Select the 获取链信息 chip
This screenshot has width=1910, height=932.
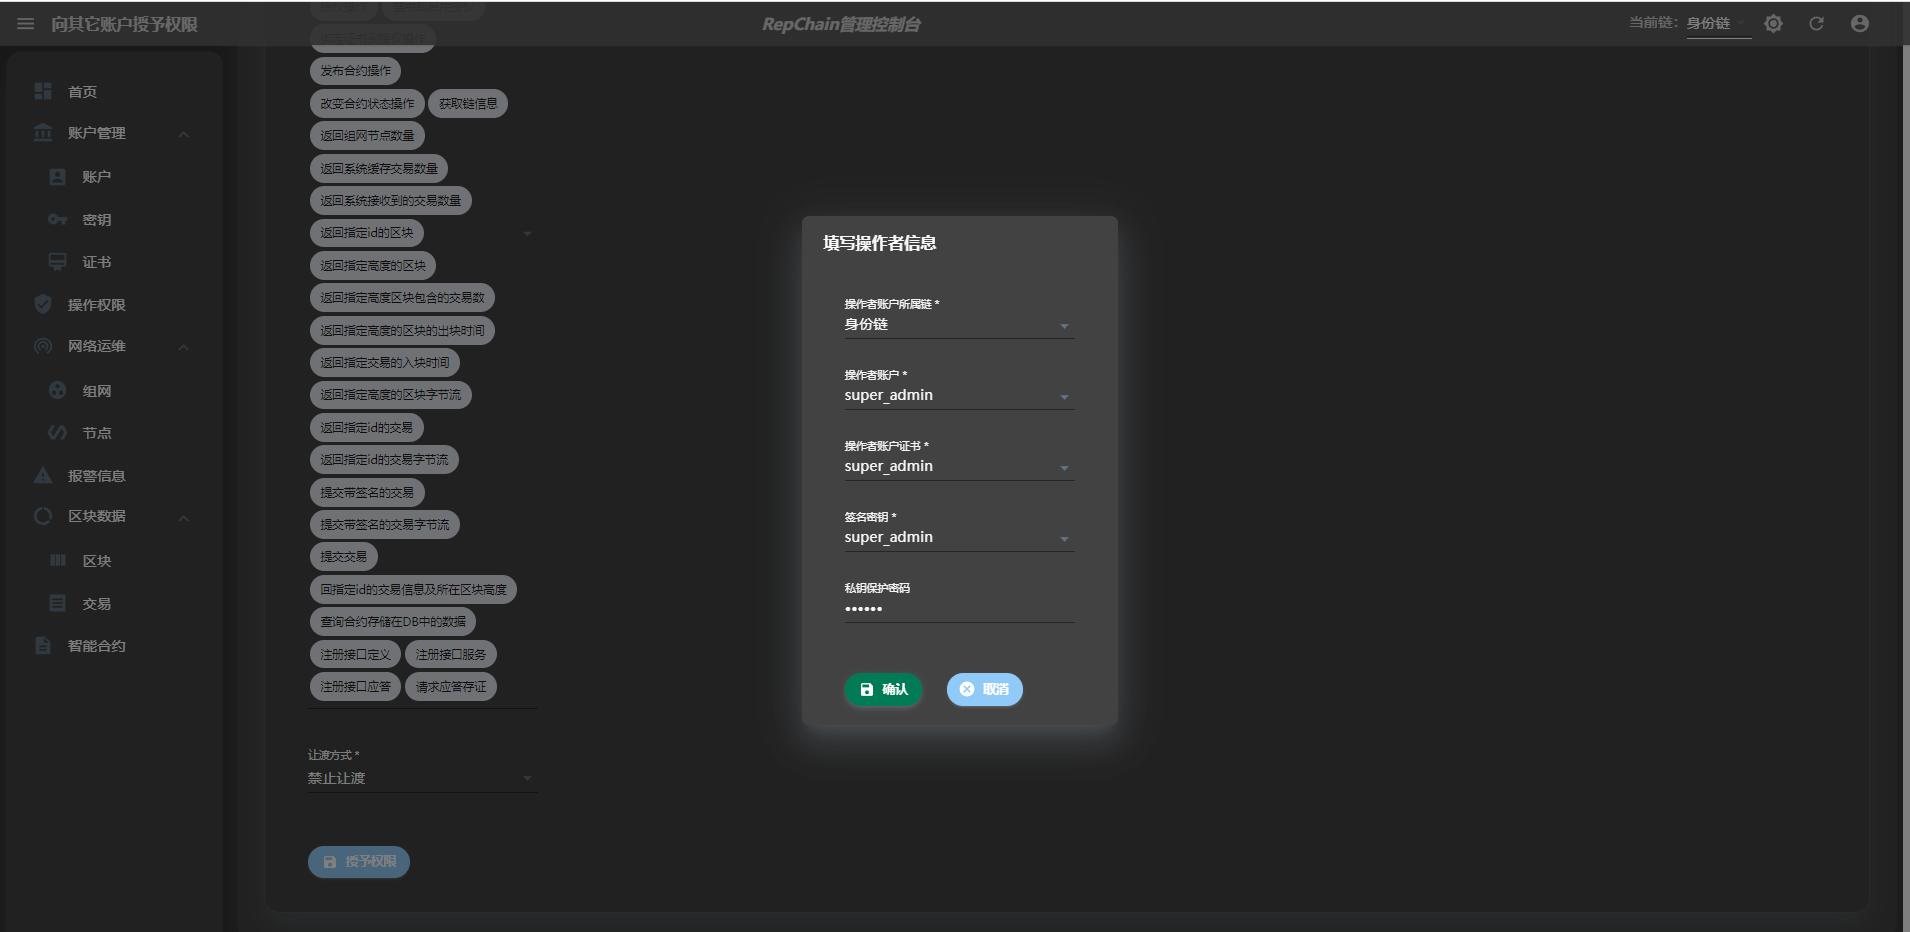(x=468, y=103)
